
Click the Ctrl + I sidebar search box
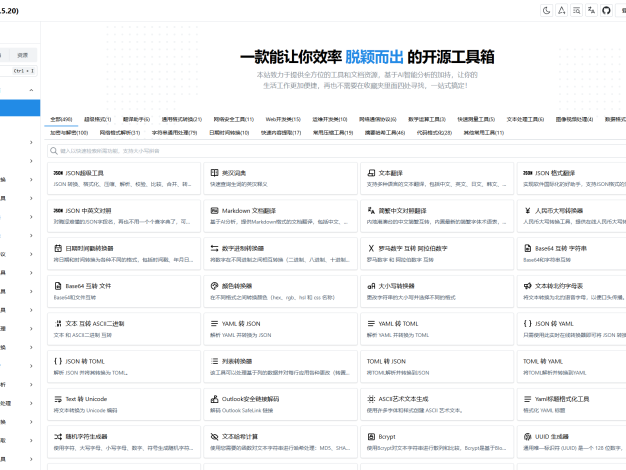tap(19, 71)
